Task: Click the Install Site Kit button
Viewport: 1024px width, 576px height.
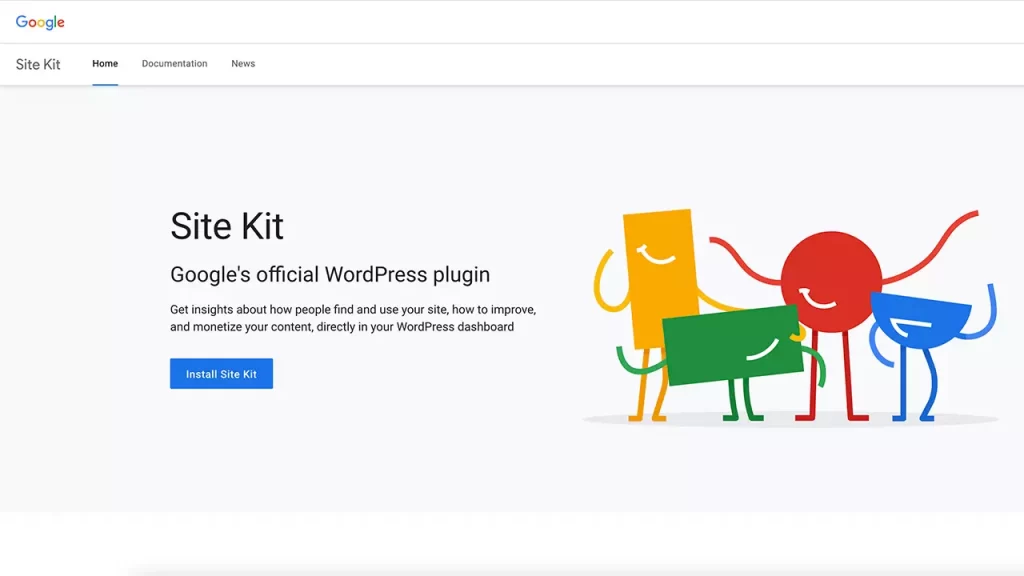Action: (221, 374)
